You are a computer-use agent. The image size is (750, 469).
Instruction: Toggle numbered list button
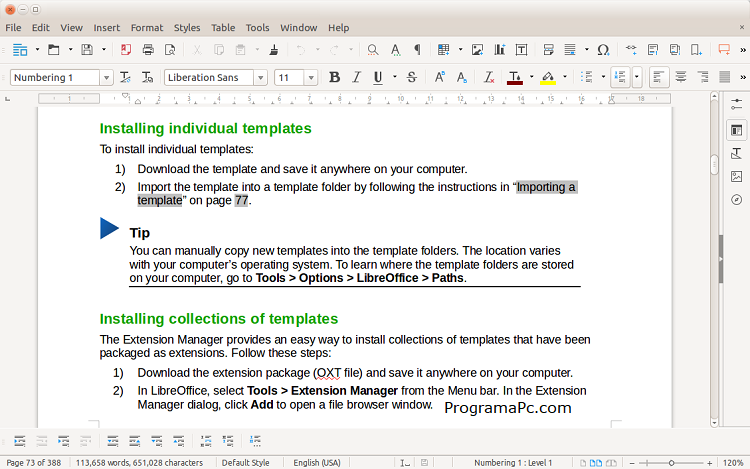point(620,77)
